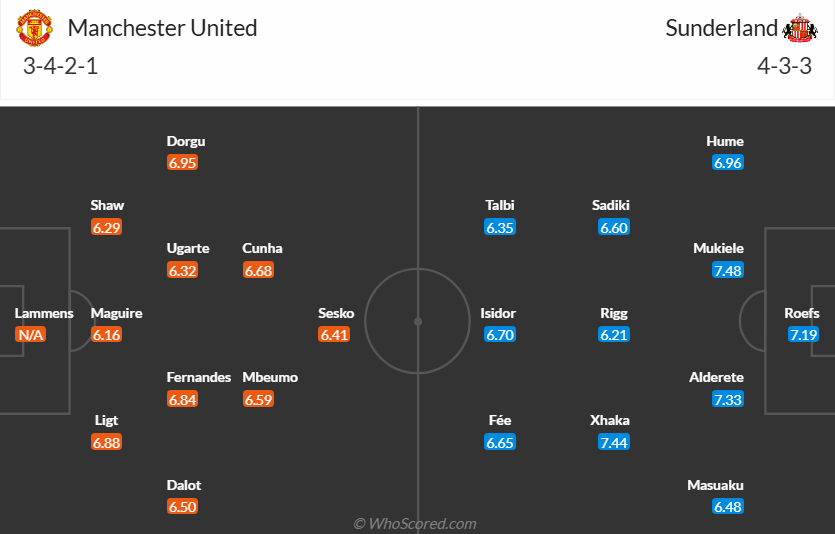
Task: Click Xhaka's 7.44 rating badge
Action: coord(614,443)
